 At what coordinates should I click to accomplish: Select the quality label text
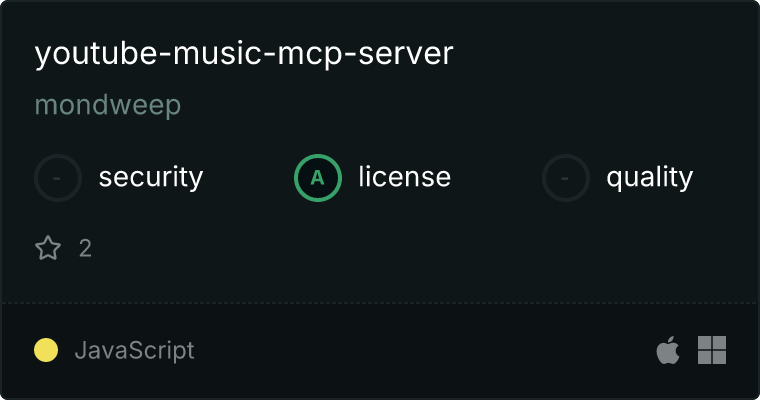pos(649,177)
